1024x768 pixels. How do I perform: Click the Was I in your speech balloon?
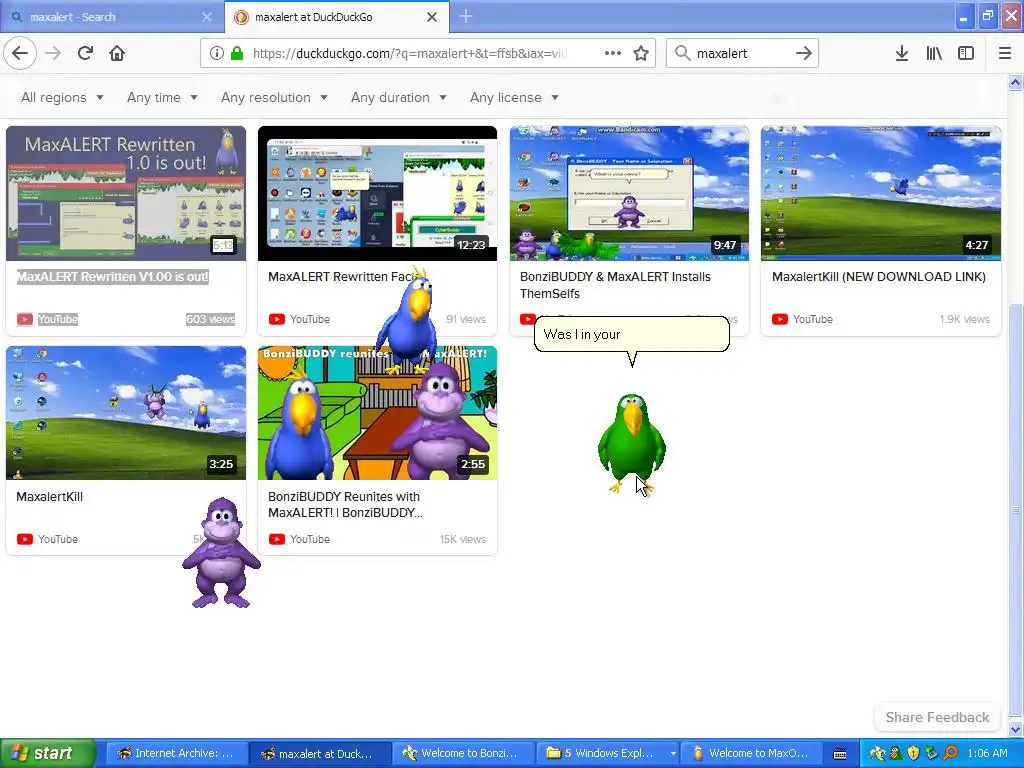point(632,334)
